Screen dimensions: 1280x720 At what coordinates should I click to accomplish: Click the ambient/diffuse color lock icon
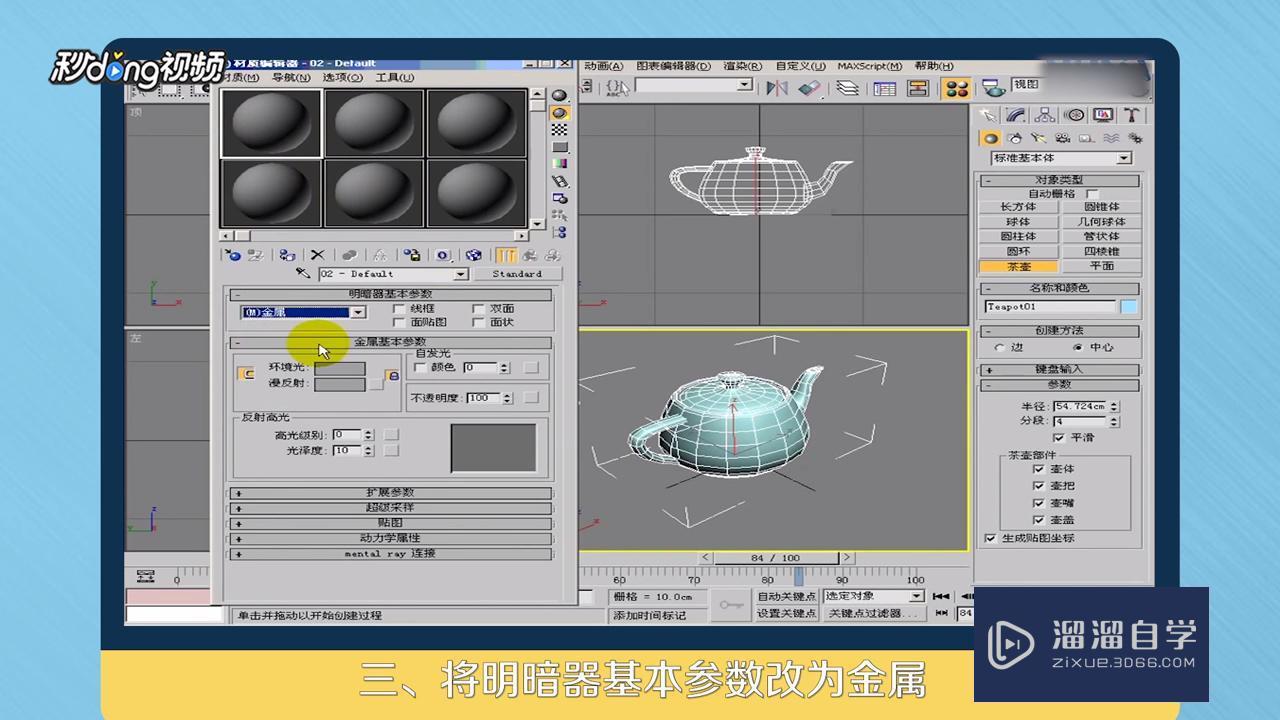tap(393, 375)
